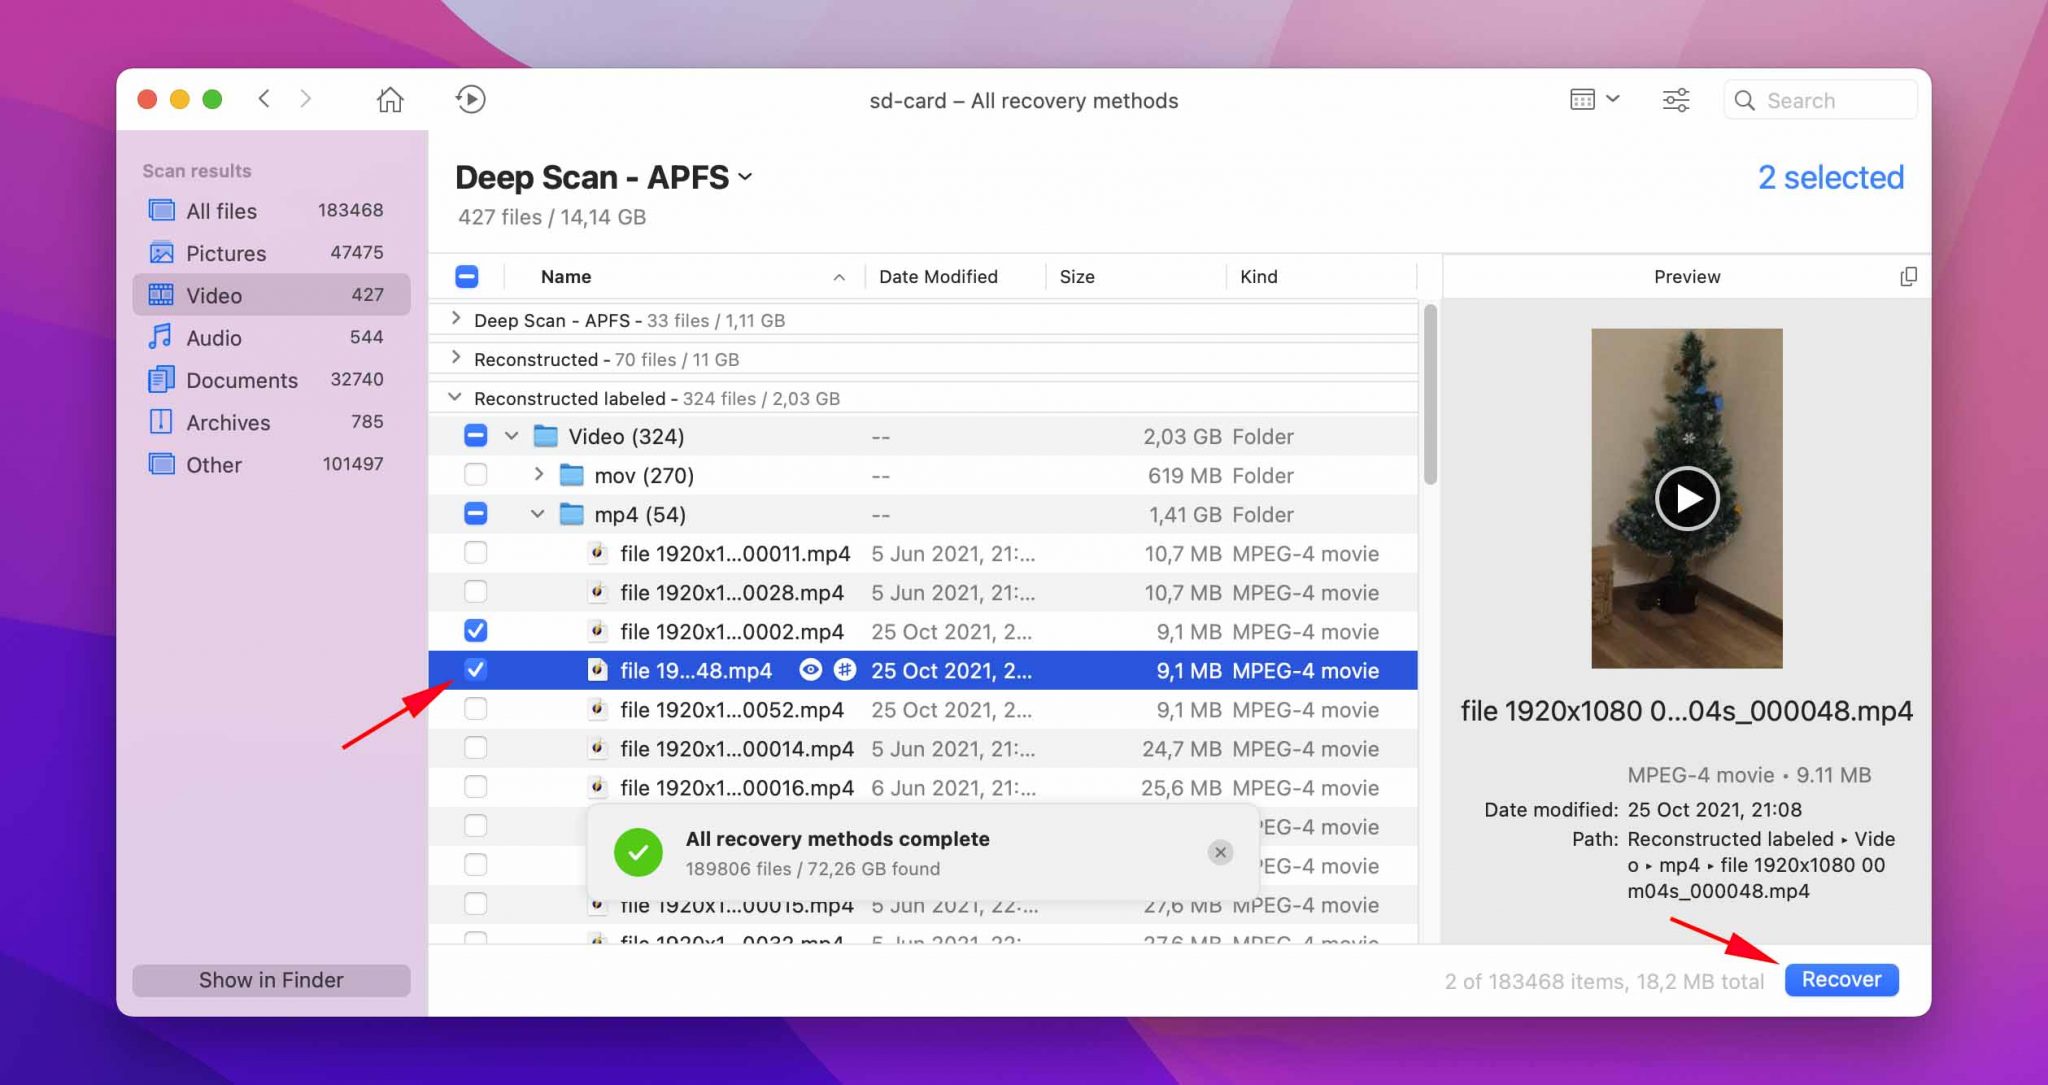This screenshot has height=1085, width=2048.
Task: Check the box for file 1920x1...00014.mp4
Action: click(x=476, y=748)
